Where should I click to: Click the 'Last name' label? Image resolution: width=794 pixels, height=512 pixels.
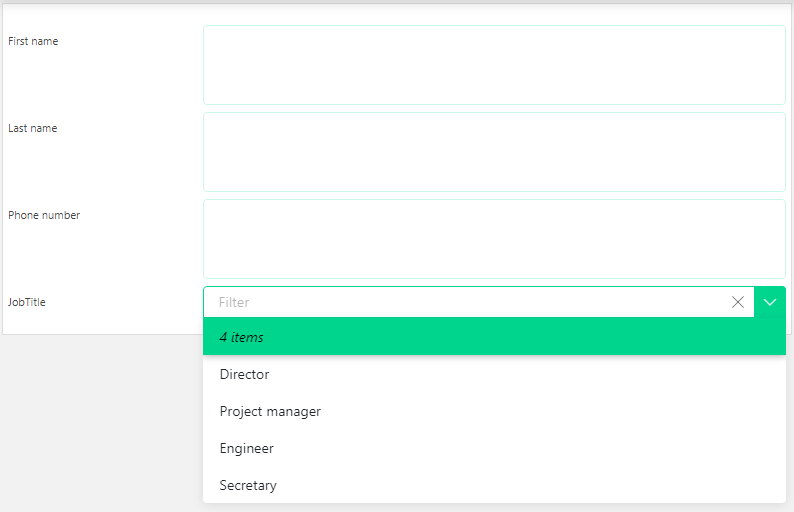click(x=32, y=128)
